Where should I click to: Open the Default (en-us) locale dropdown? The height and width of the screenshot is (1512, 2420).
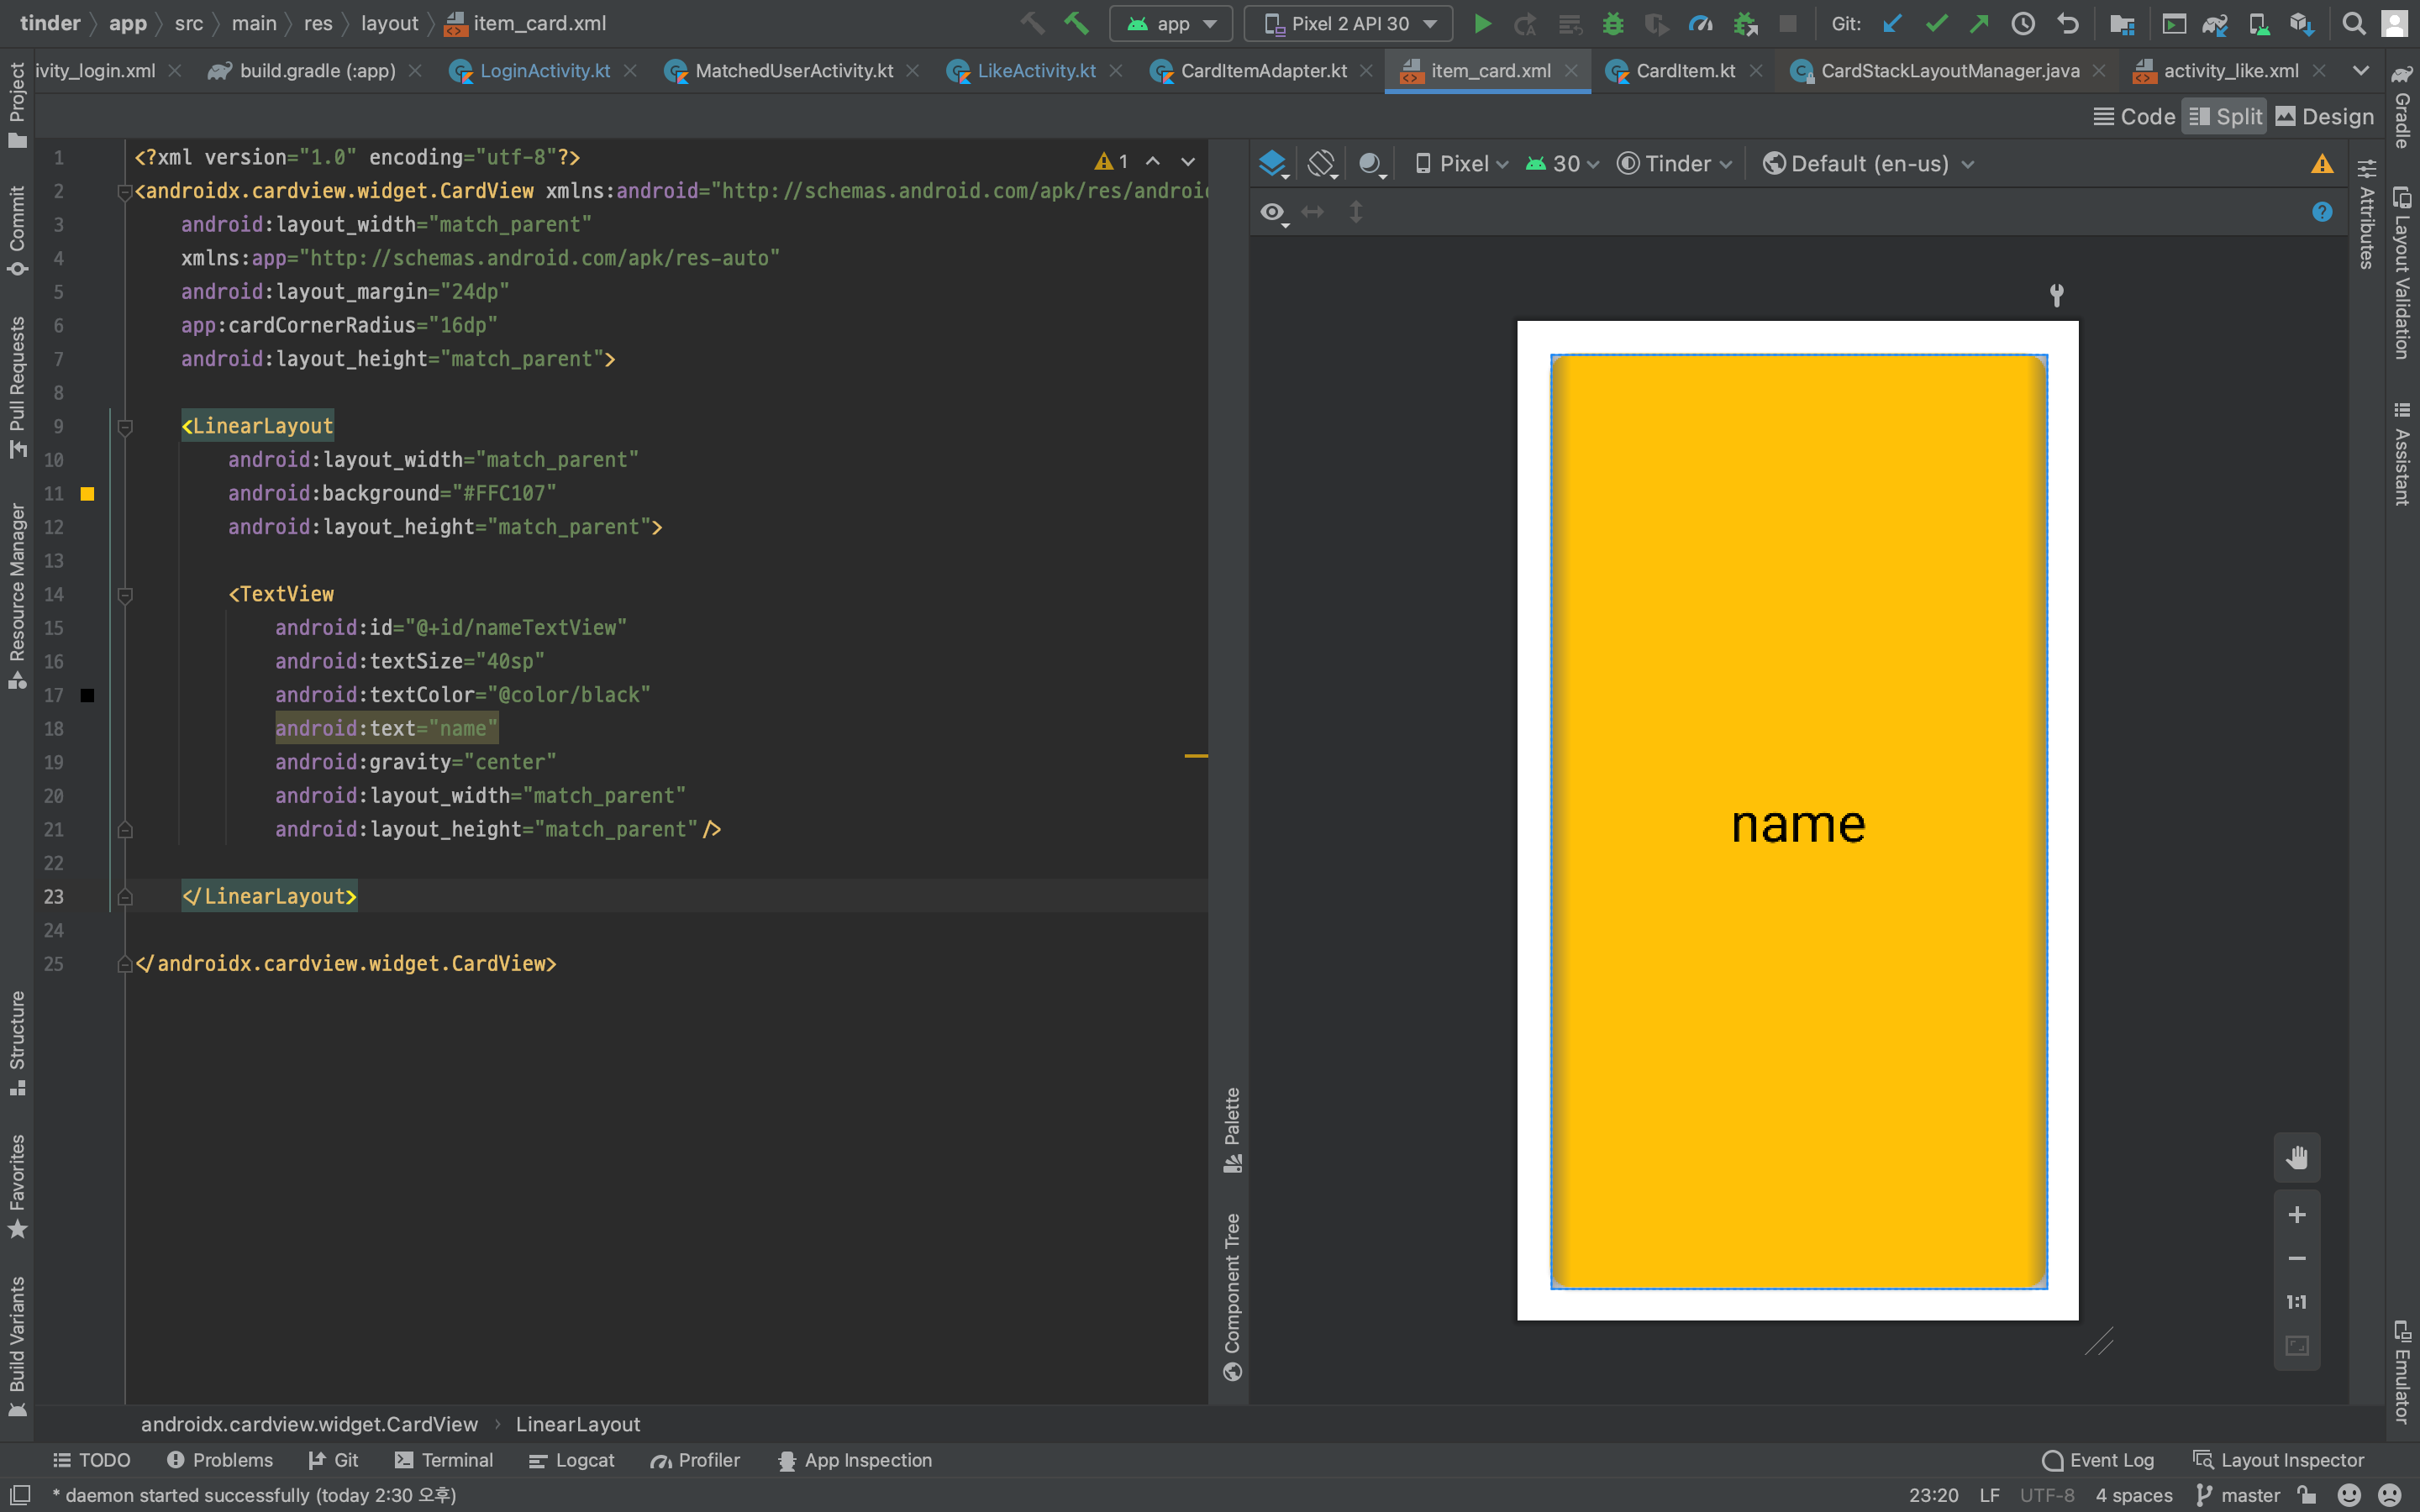[x=1868, y=163]
